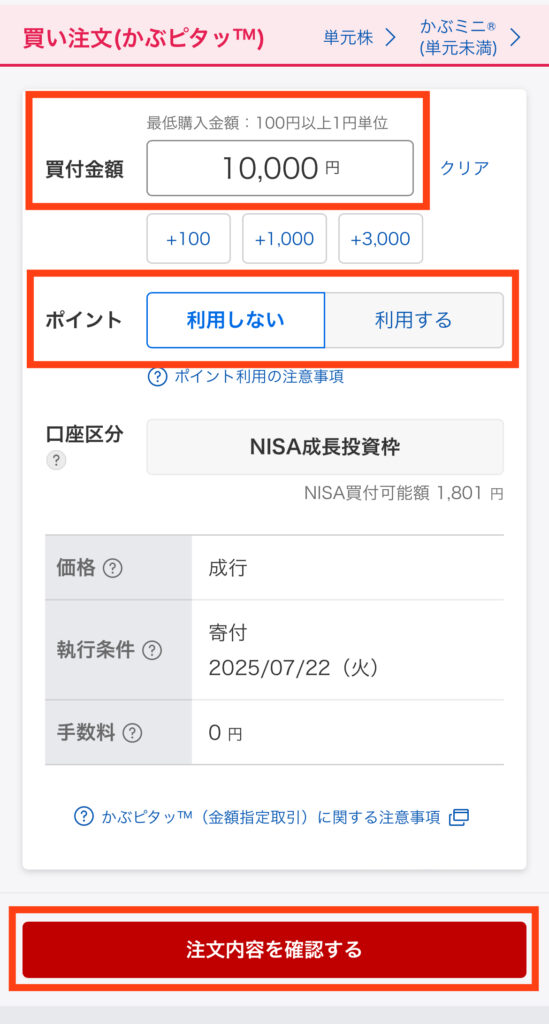Add +3,000 yen to amount
The height and width of the screenshot is (1024, 549).
tap(381, 238)
